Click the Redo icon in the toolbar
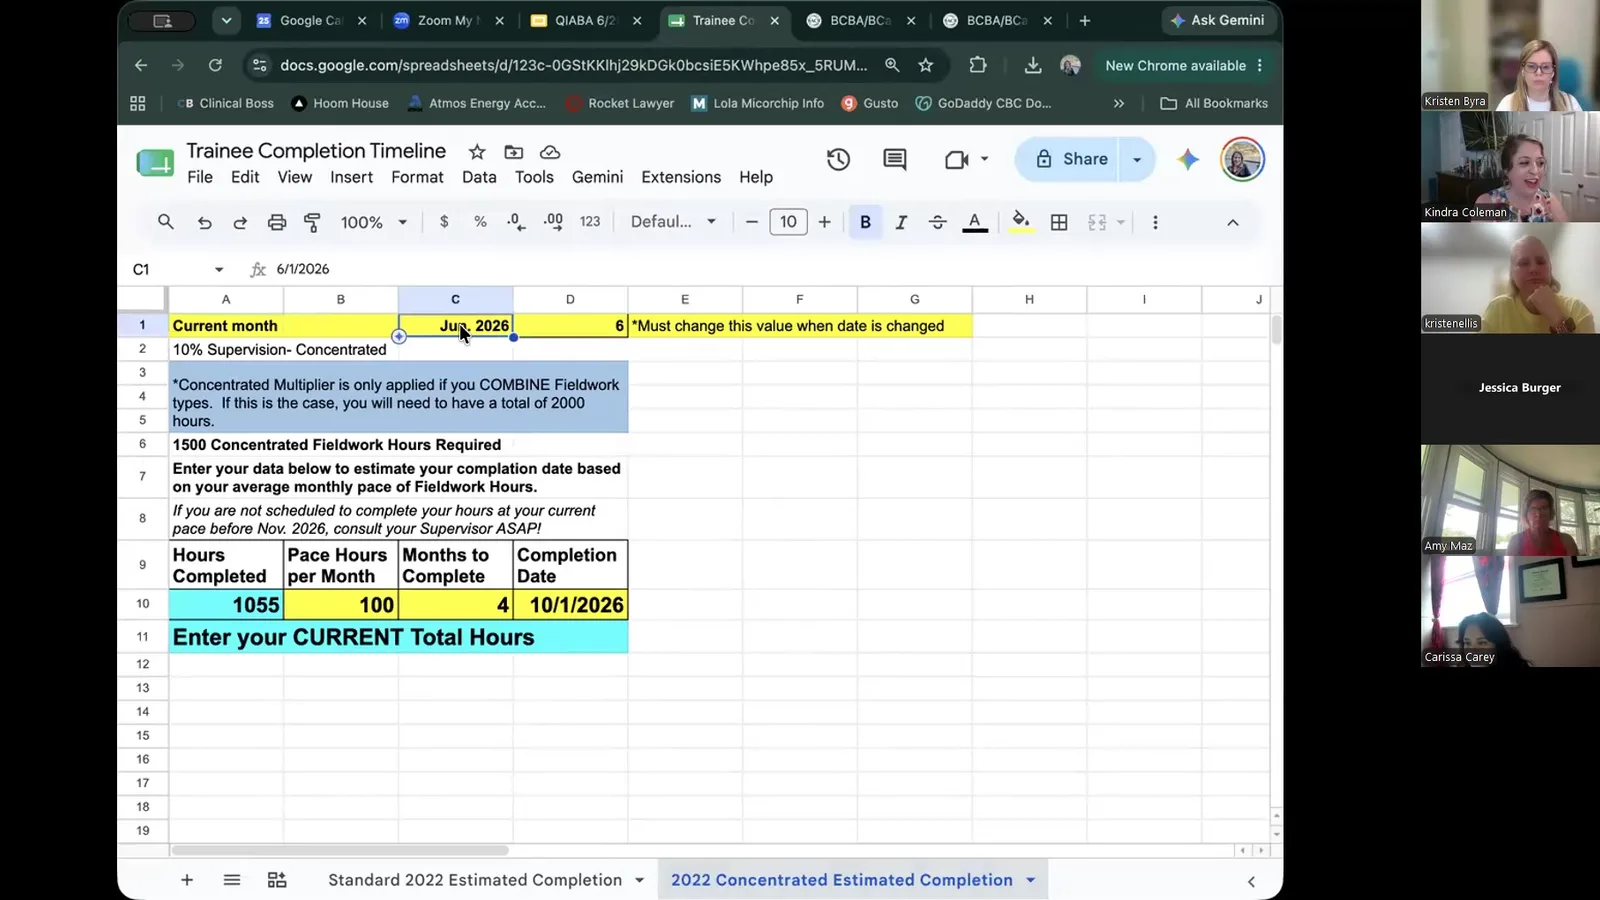Image resolution: width=1600 pixels, height=900 pixels. pos(240,222)
